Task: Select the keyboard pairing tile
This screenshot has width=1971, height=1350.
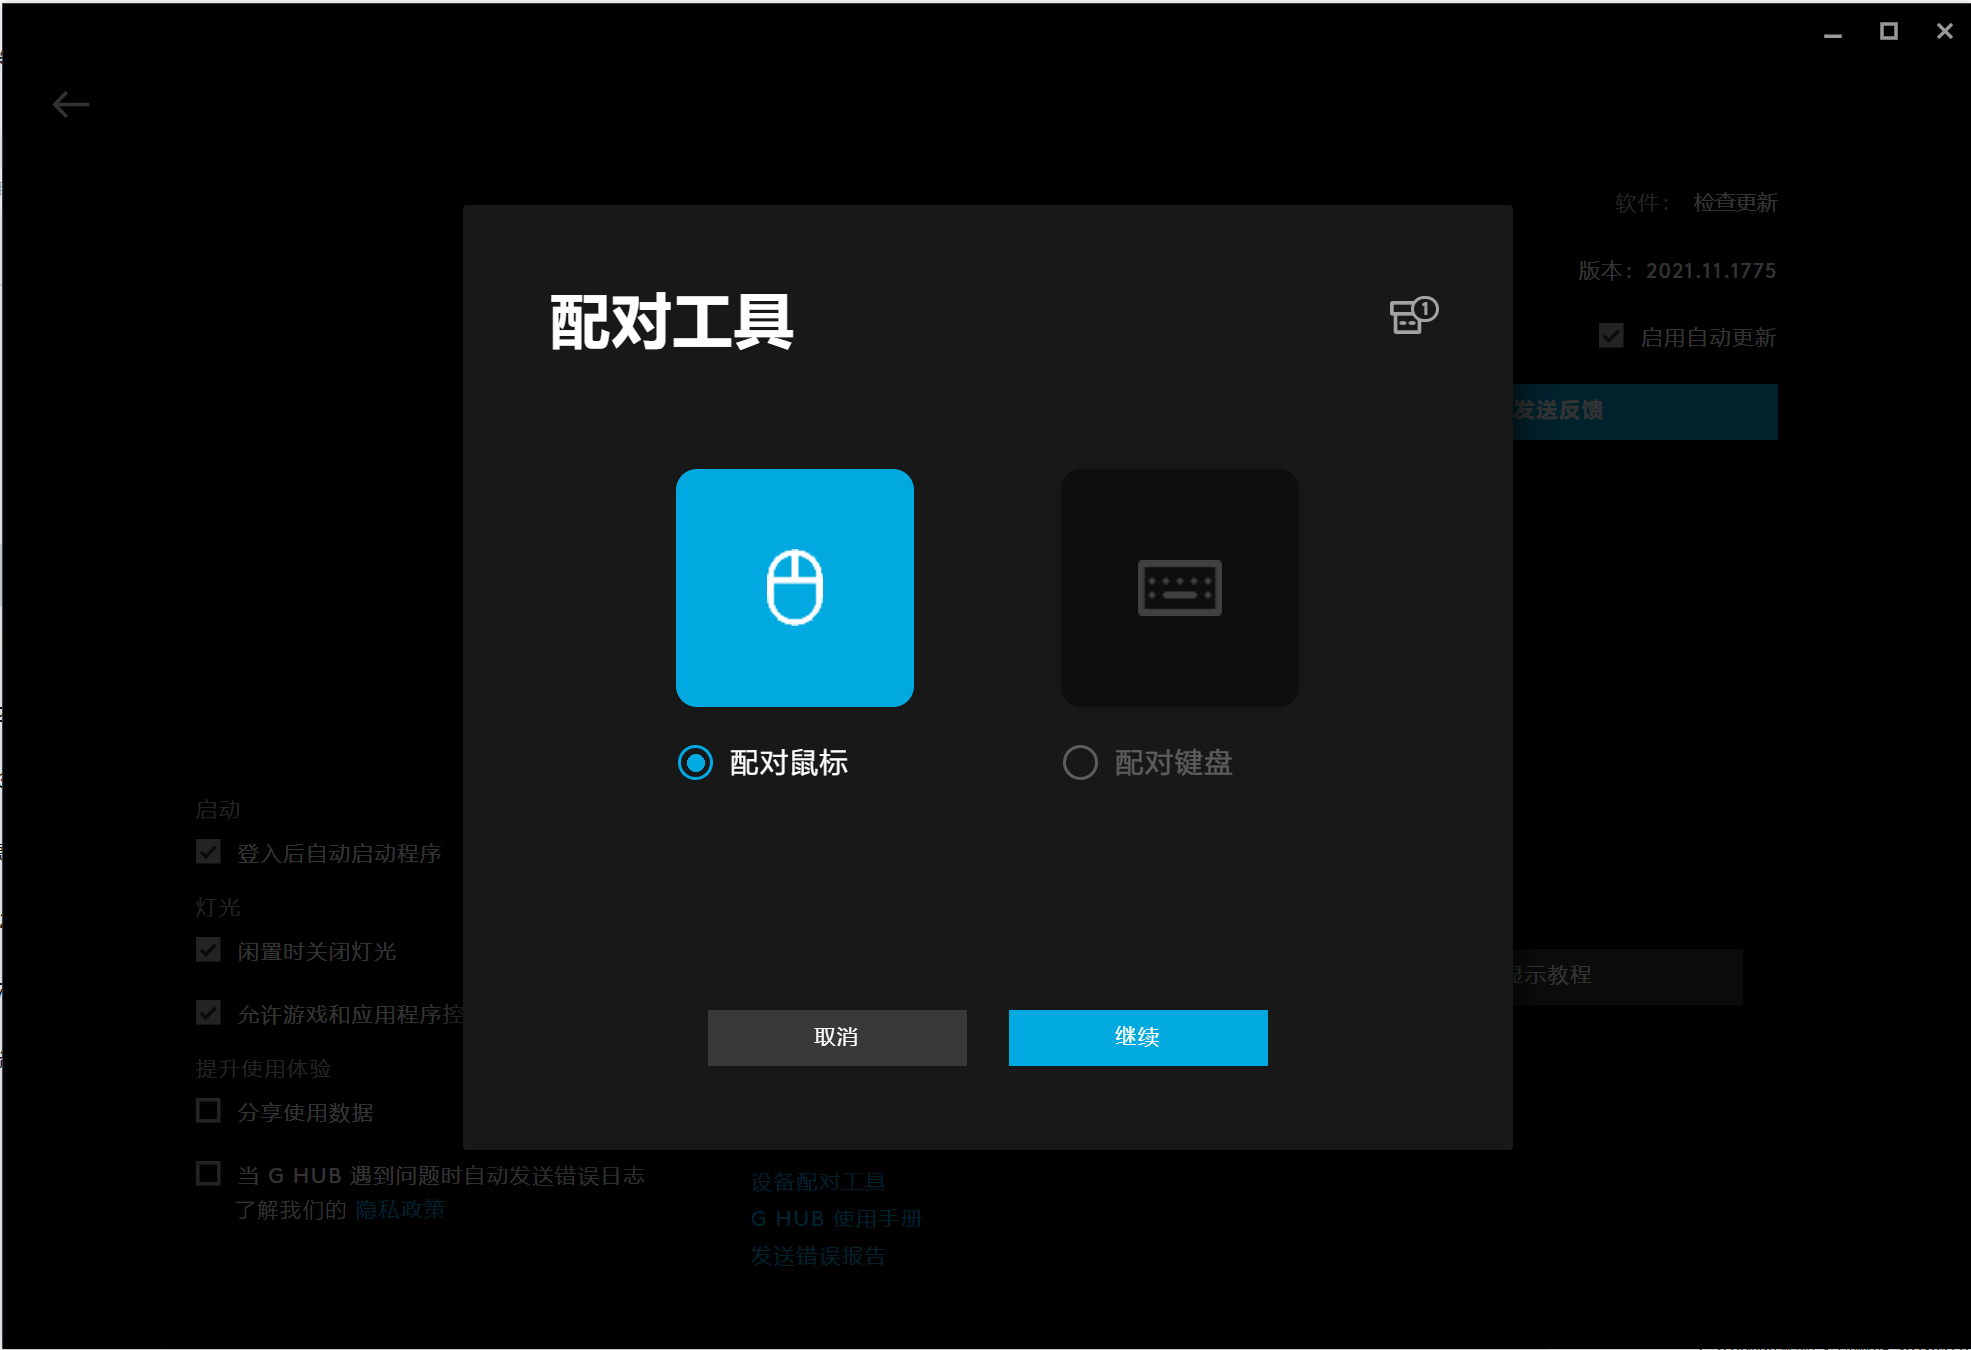Action: pyautogui.click(x=1179, y=587)
